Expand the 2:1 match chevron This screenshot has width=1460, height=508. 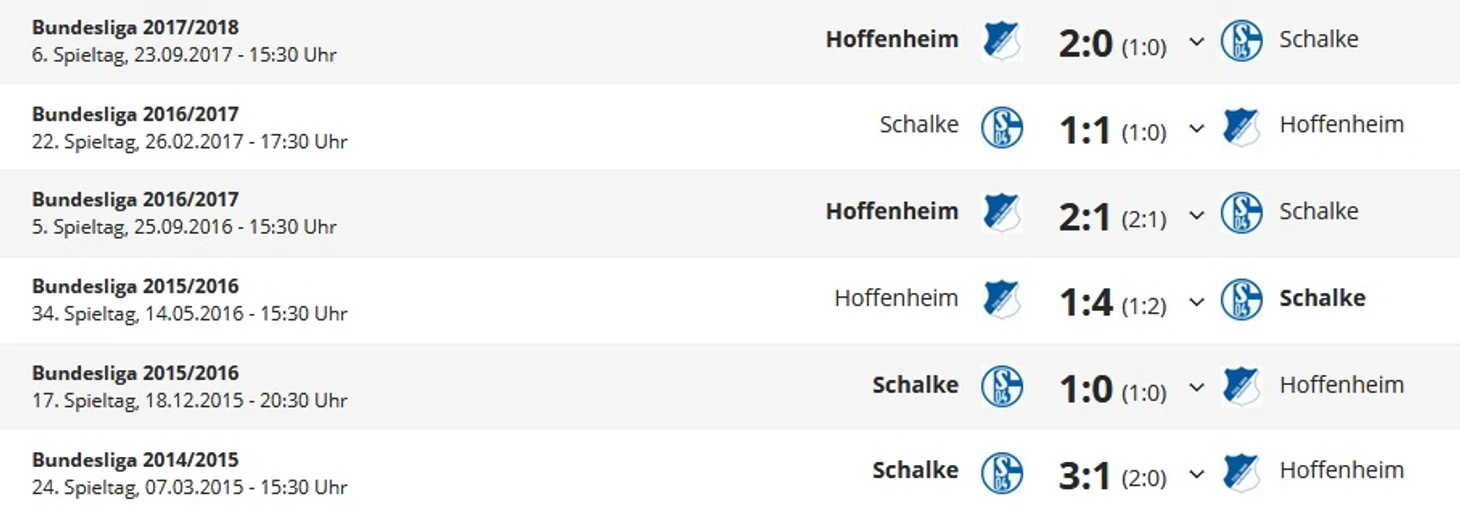(x=1196, y=214)
